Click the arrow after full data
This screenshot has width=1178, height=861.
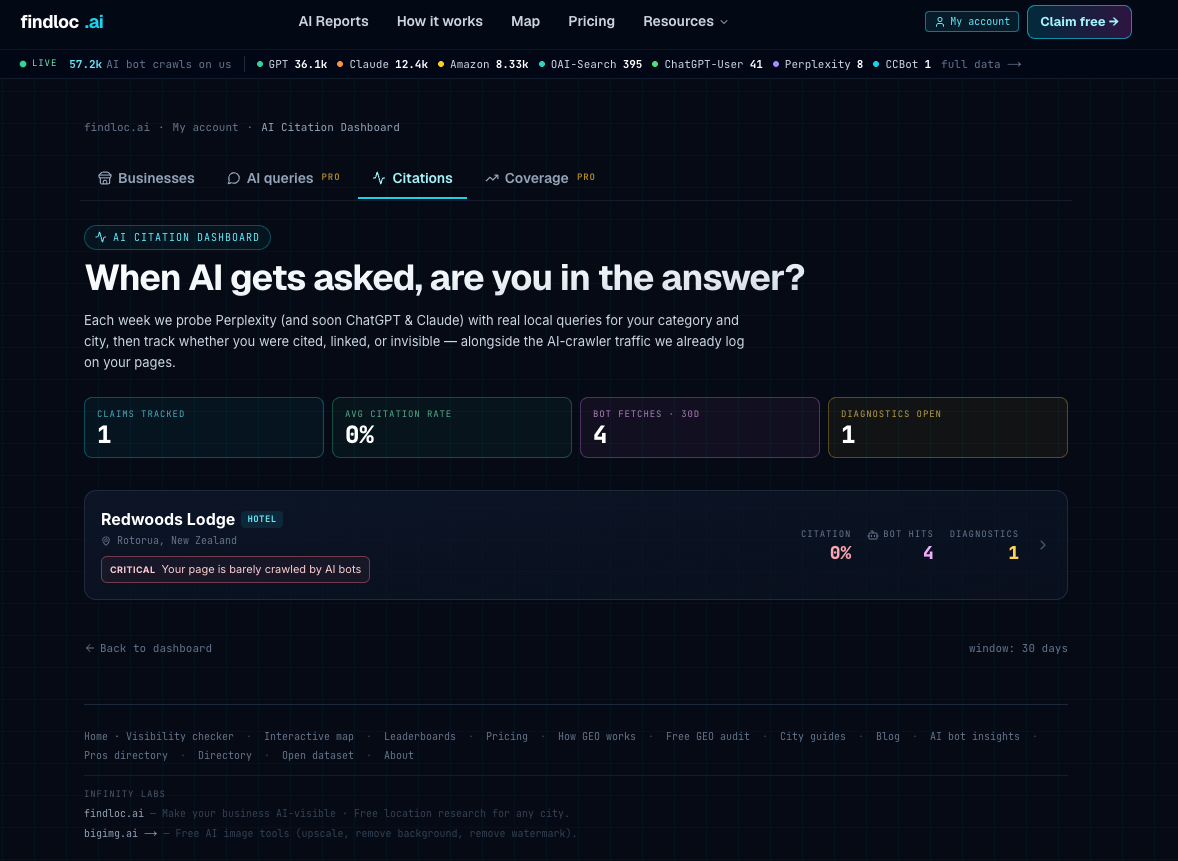[1014, 65]
